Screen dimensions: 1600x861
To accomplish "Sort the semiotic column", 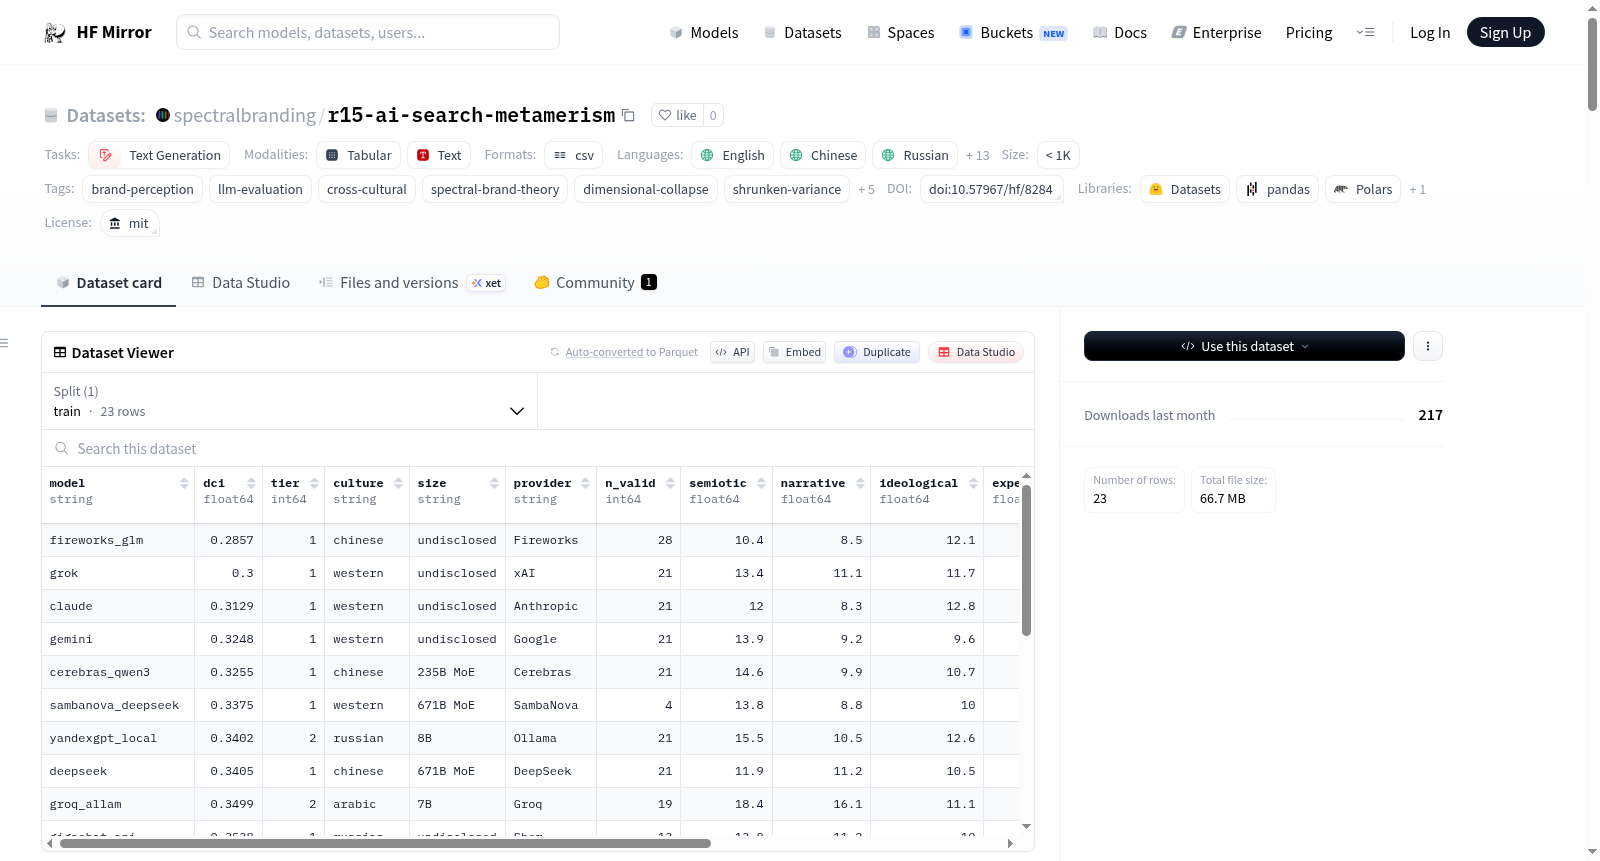I will click(761, 483).
